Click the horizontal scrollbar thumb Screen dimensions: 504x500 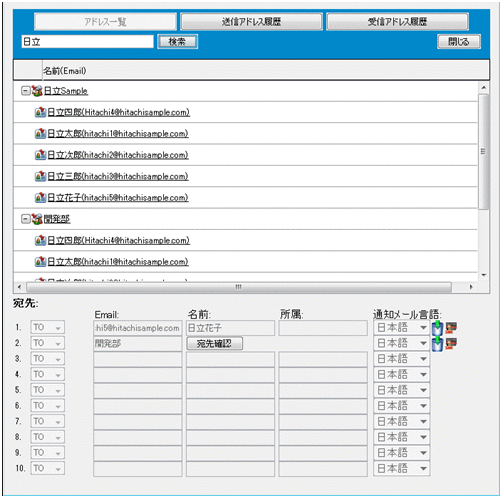(x=239, y=287)
